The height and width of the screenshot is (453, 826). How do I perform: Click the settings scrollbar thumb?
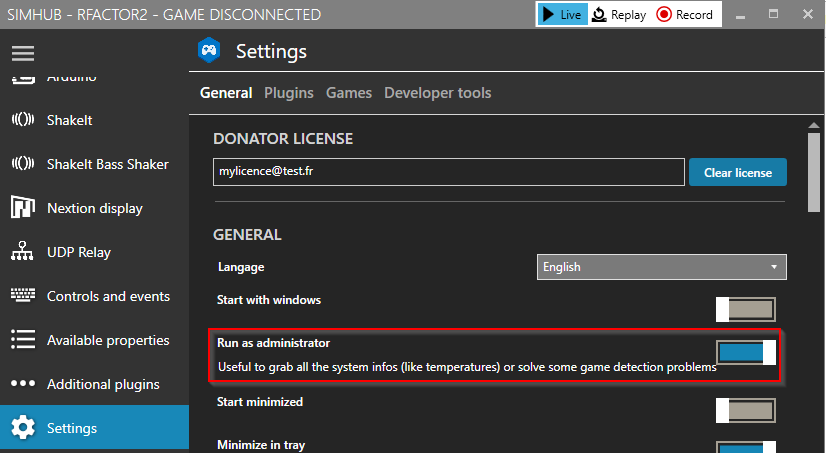[814, 172]
